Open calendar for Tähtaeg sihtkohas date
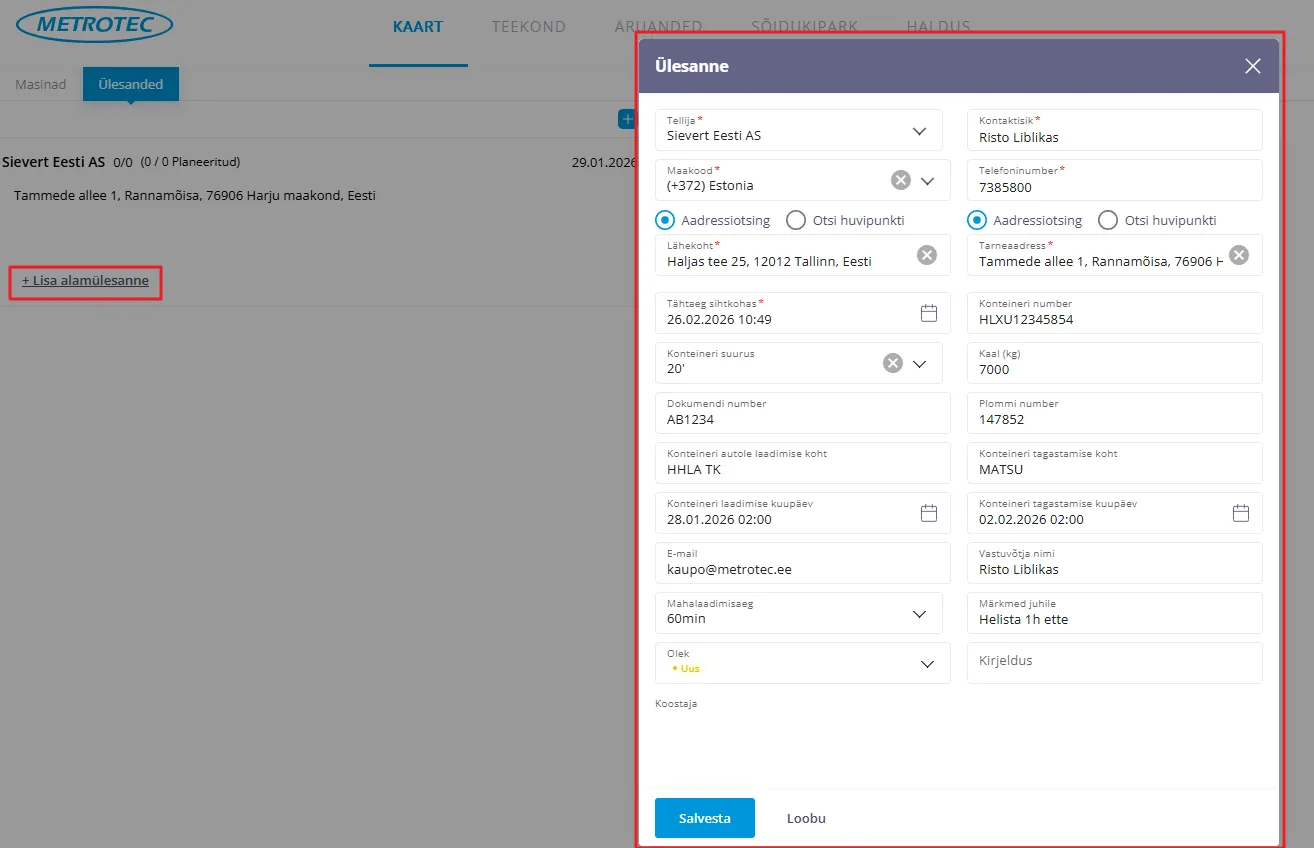 click(928, 313)
